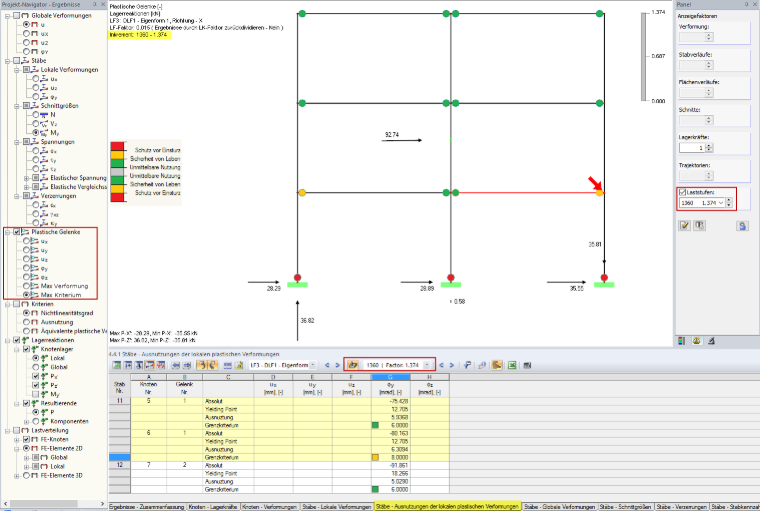Viewport: 760px width, 511px height.
Task: Collapse the Stäbe tree node
Action: point(8,61)
